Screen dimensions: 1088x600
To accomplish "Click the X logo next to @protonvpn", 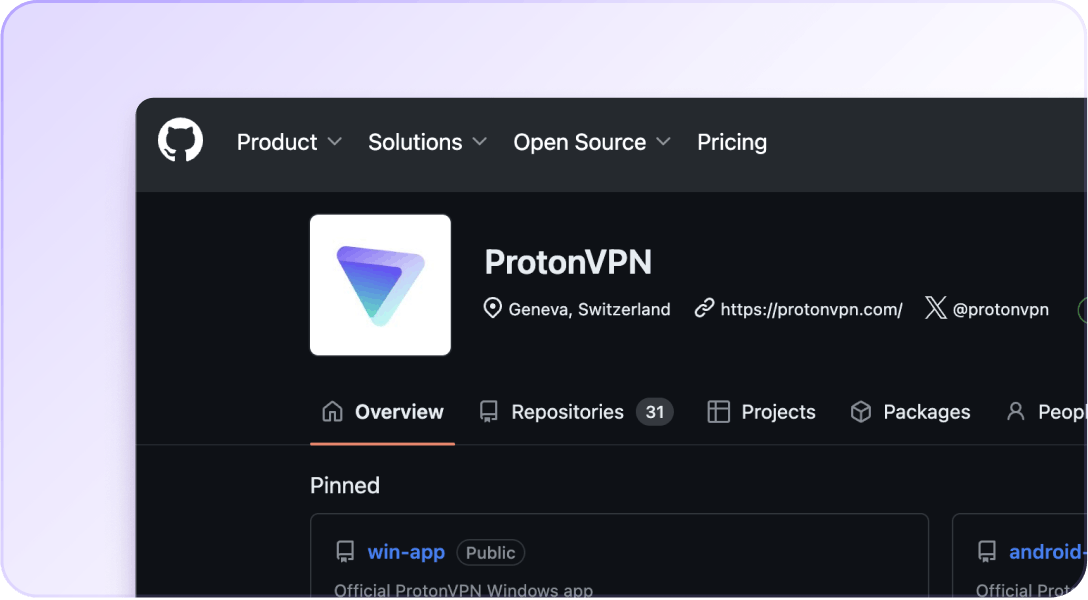I will tap(935, 308).
